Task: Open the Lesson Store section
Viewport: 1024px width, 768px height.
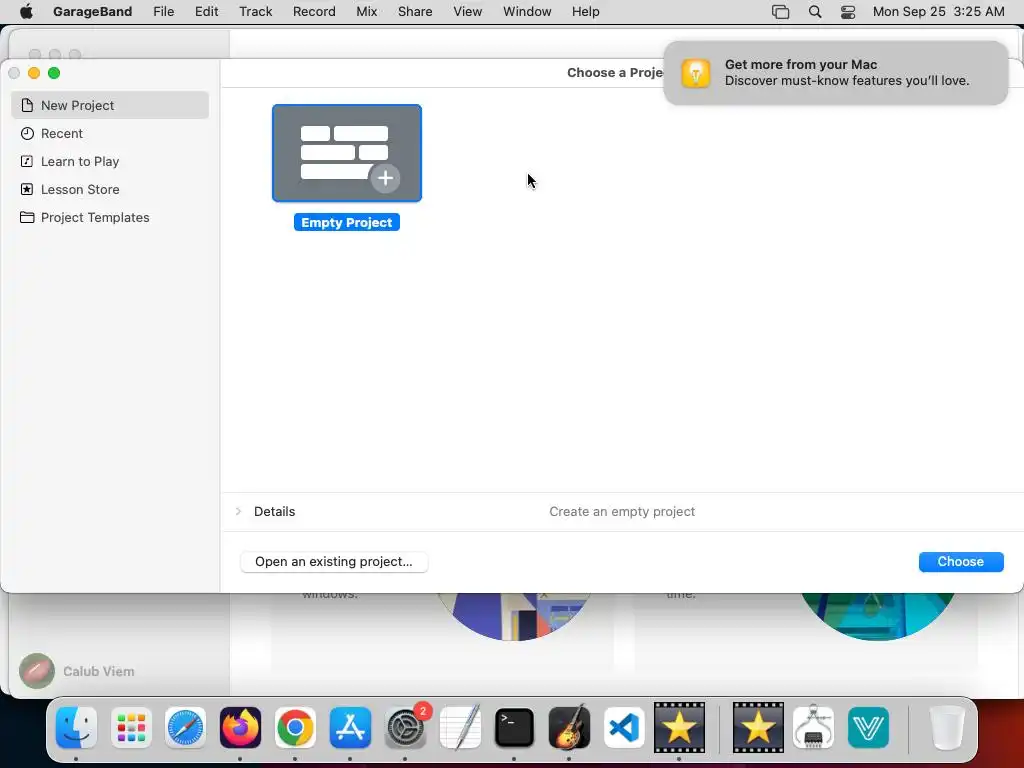Action: point(110,189)
